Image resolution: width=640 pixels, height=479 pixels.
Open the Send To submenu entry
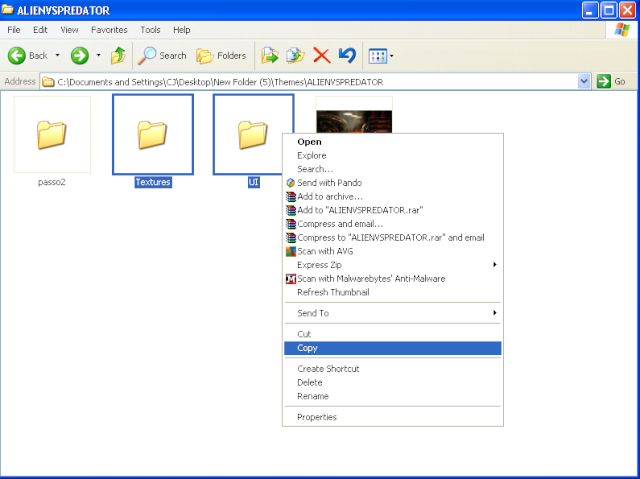coord(393,313)
